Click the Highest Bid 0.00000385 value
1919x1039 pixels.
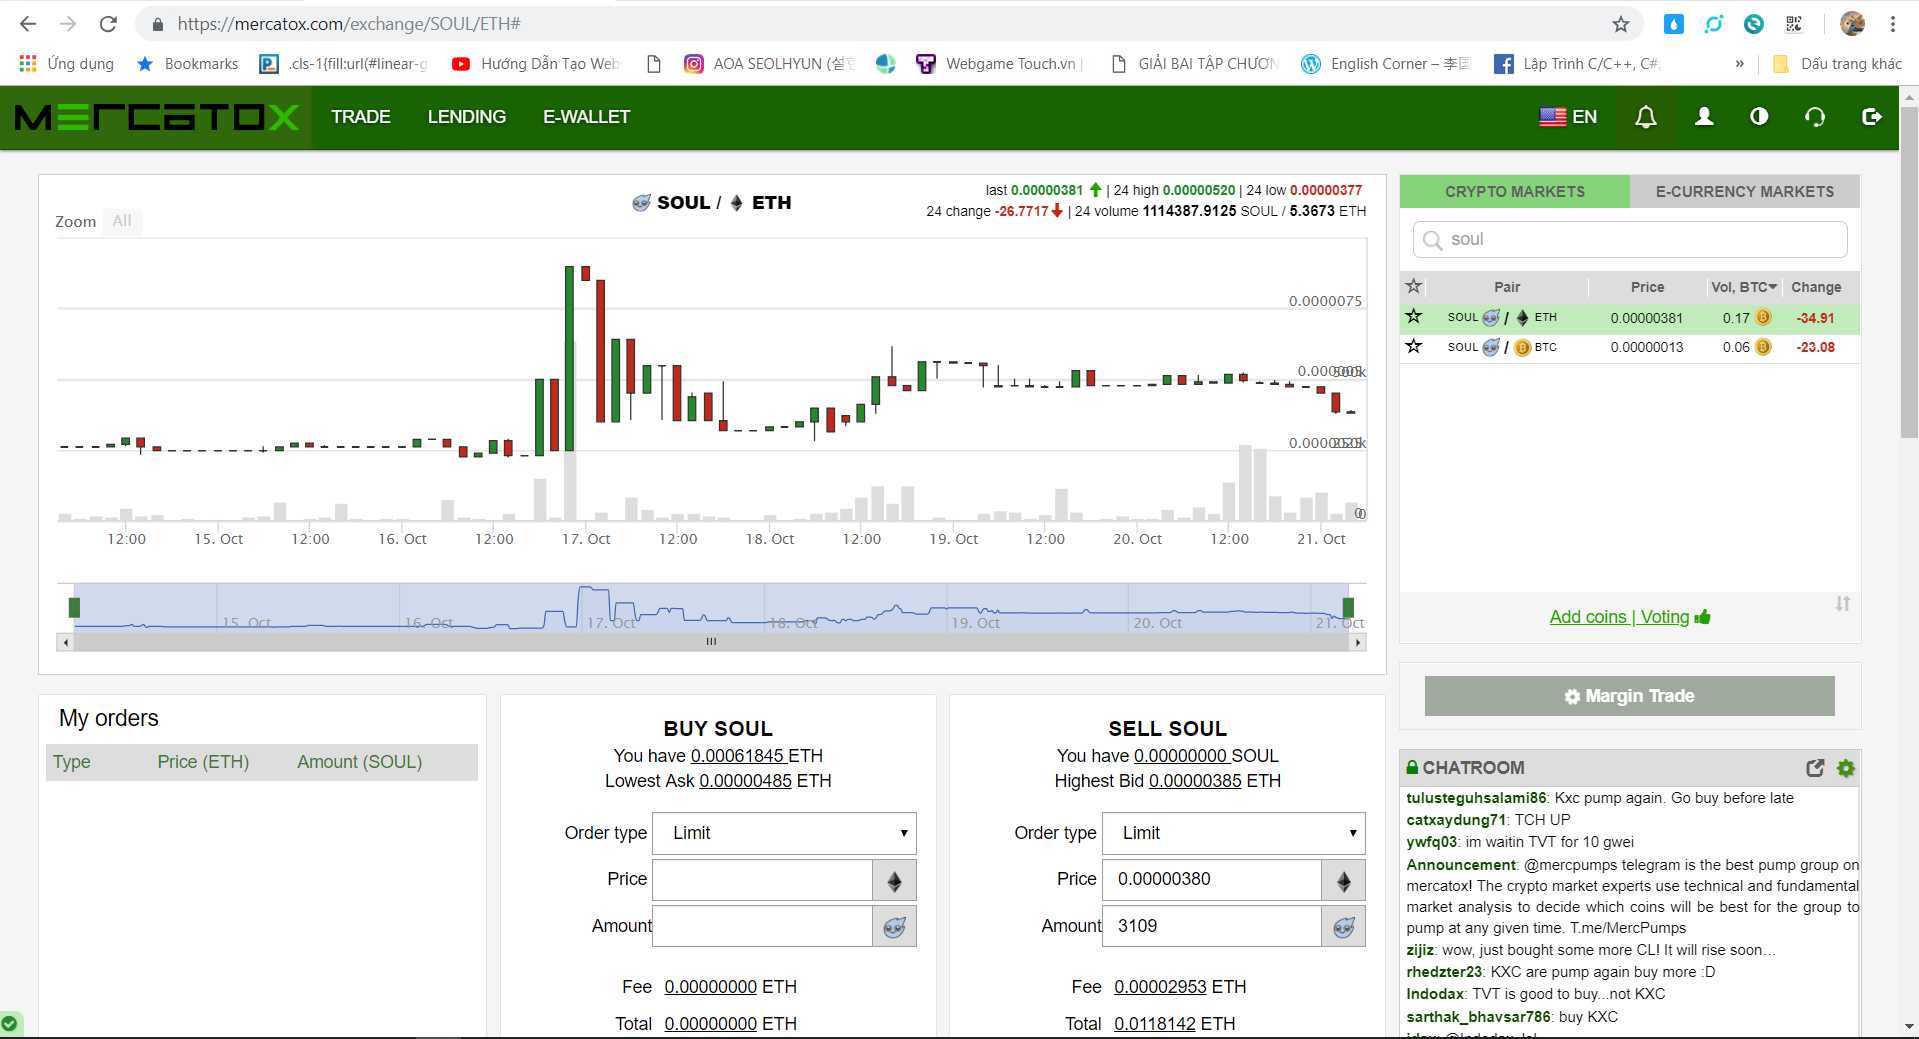tap(1196, 781)
